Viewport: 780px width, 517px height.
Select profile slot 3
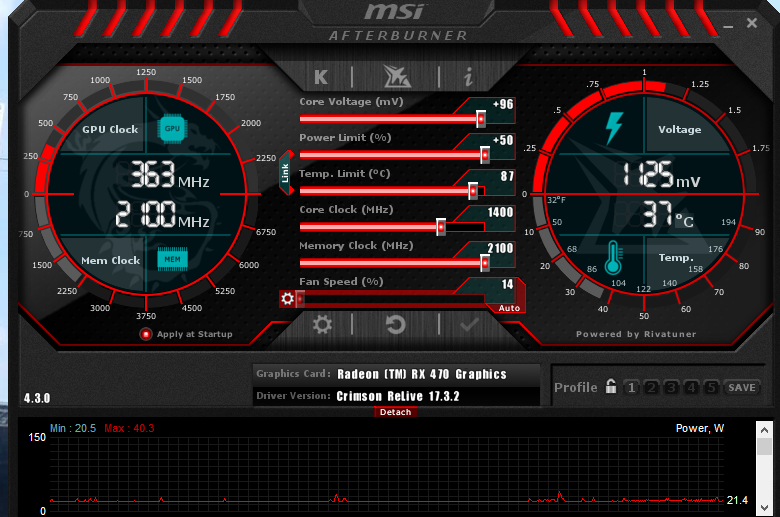(x=671, y=387)
